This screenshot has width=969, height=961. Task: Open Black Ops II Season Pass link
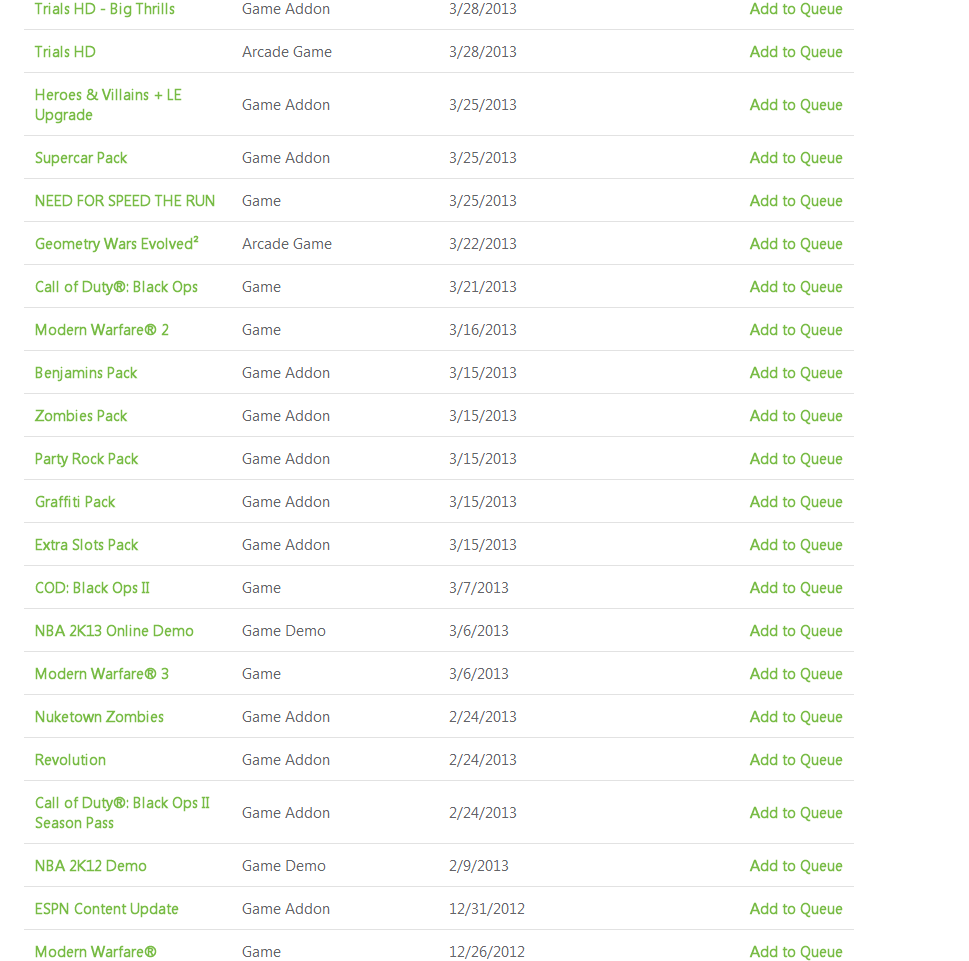(122, 812)
